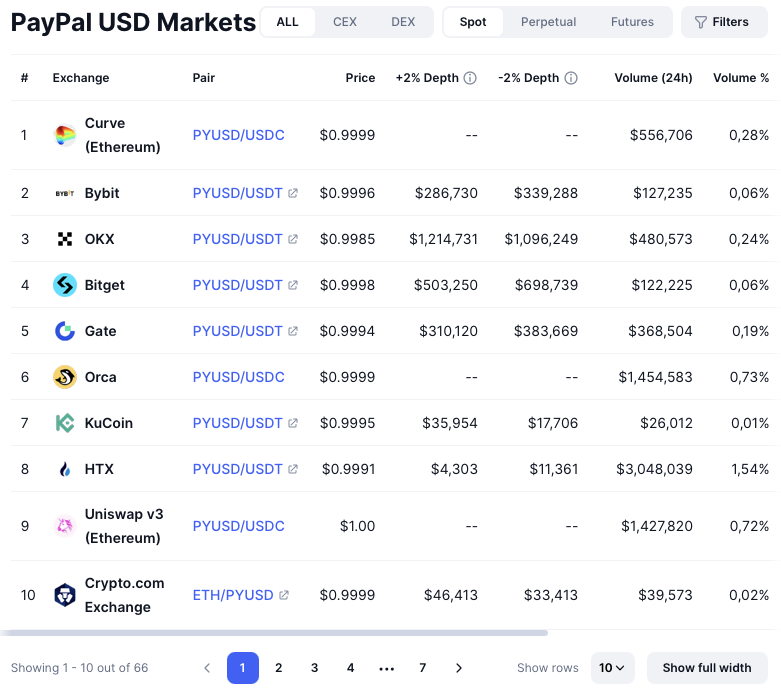Click the Curve (Ethereum) exchange logo
Viewport: 781px width, 689px height.
[65, 135]
